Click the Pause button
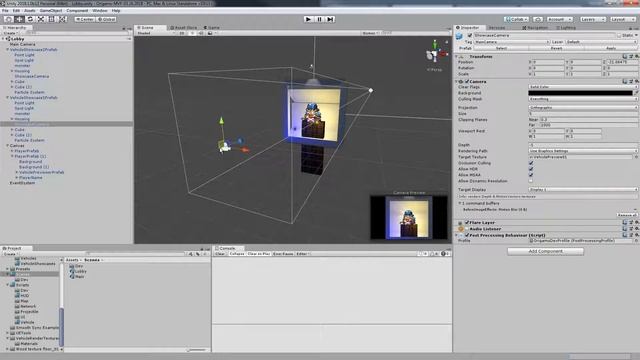 (x=320, y=19)
